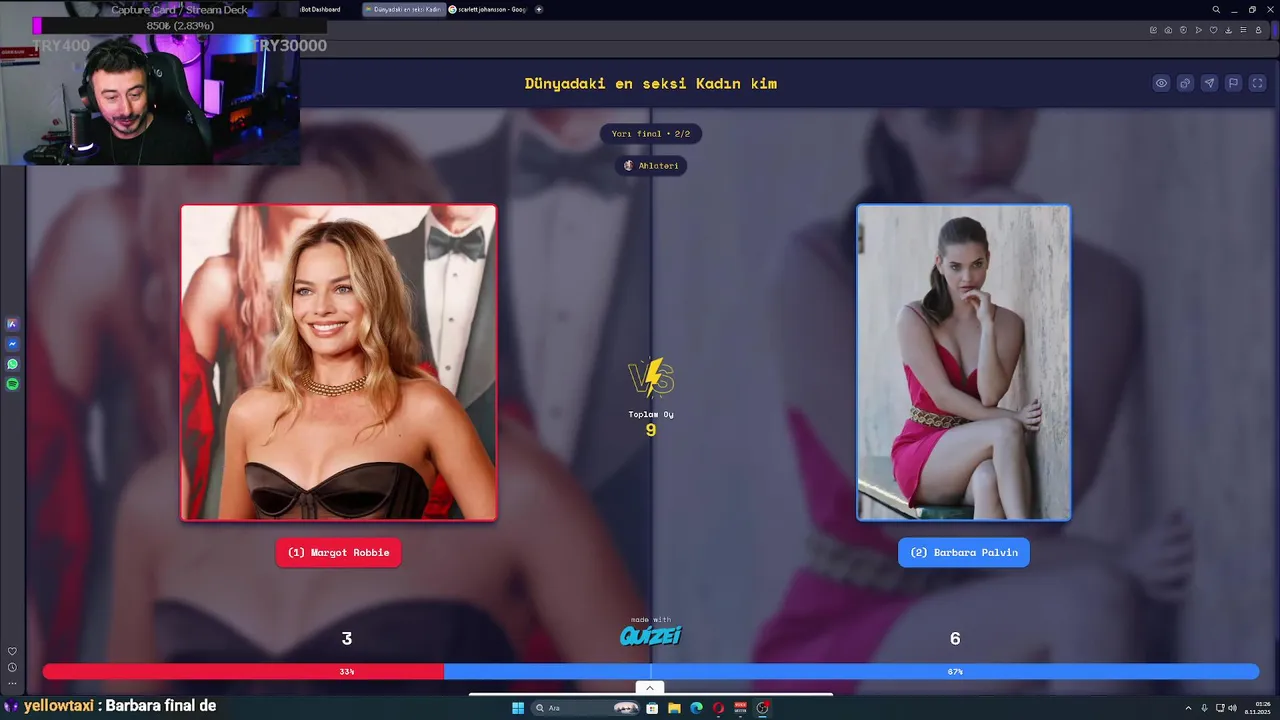Click the paper plane share icon
The width and height of the screenshot is (1280, 720).
coord(1209,83)
